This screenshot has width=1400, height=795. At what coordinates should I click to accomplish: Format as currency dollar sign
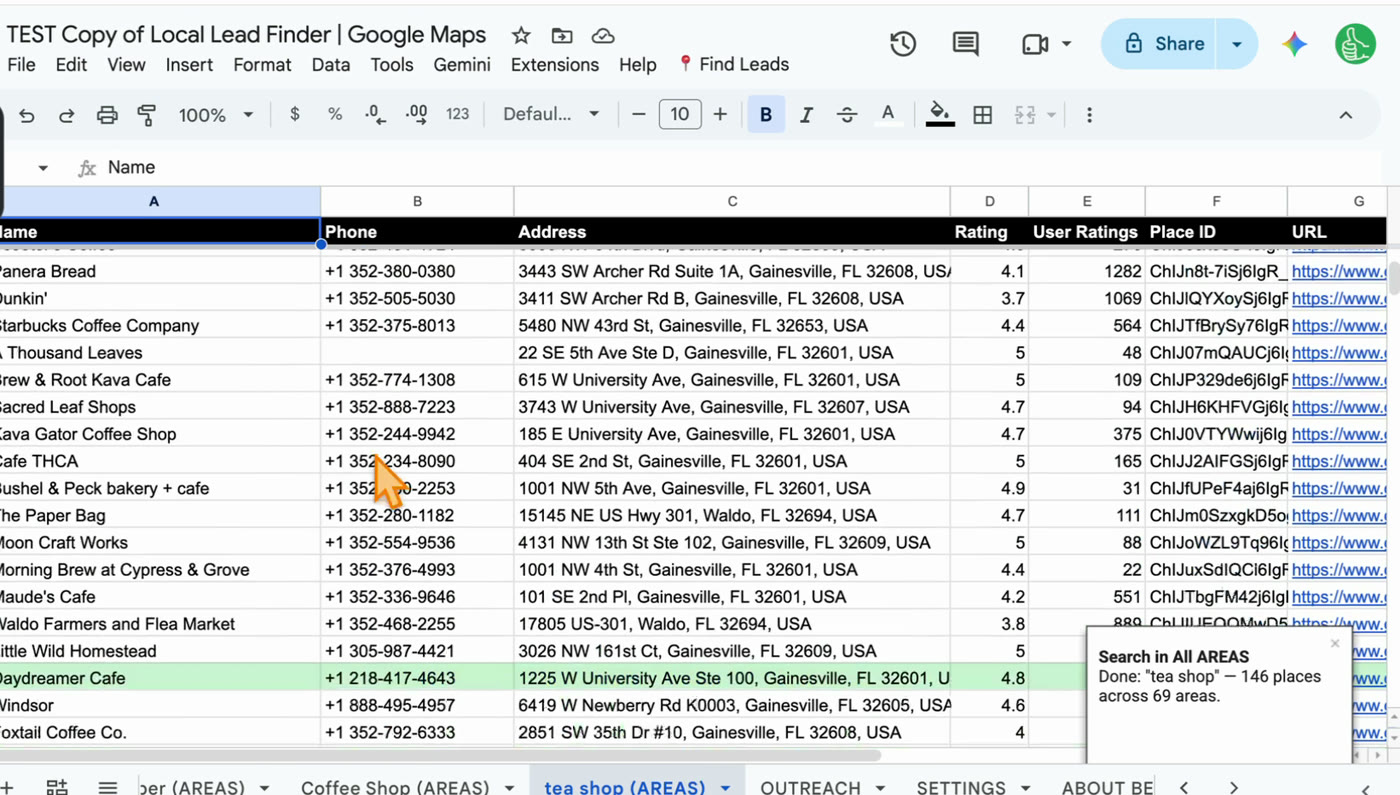pyautogui.click(x=294, y=115)
